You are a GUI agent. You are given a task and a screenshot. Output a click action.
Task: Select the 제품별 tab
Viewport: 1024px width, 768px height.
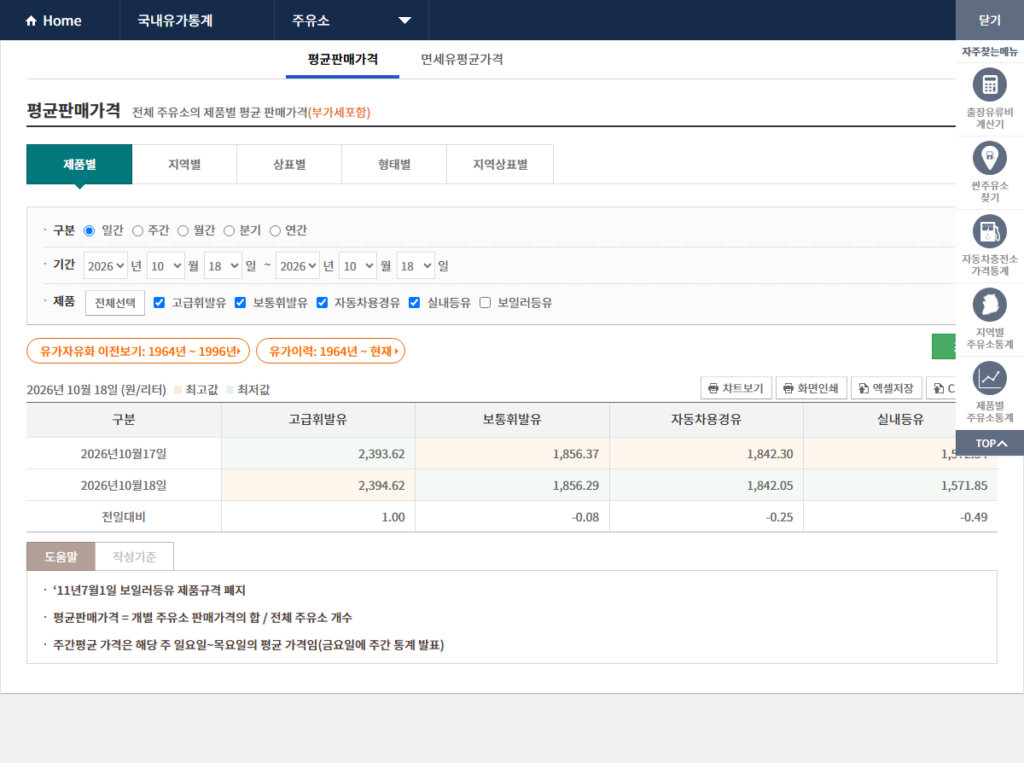(x=79, y=165)
